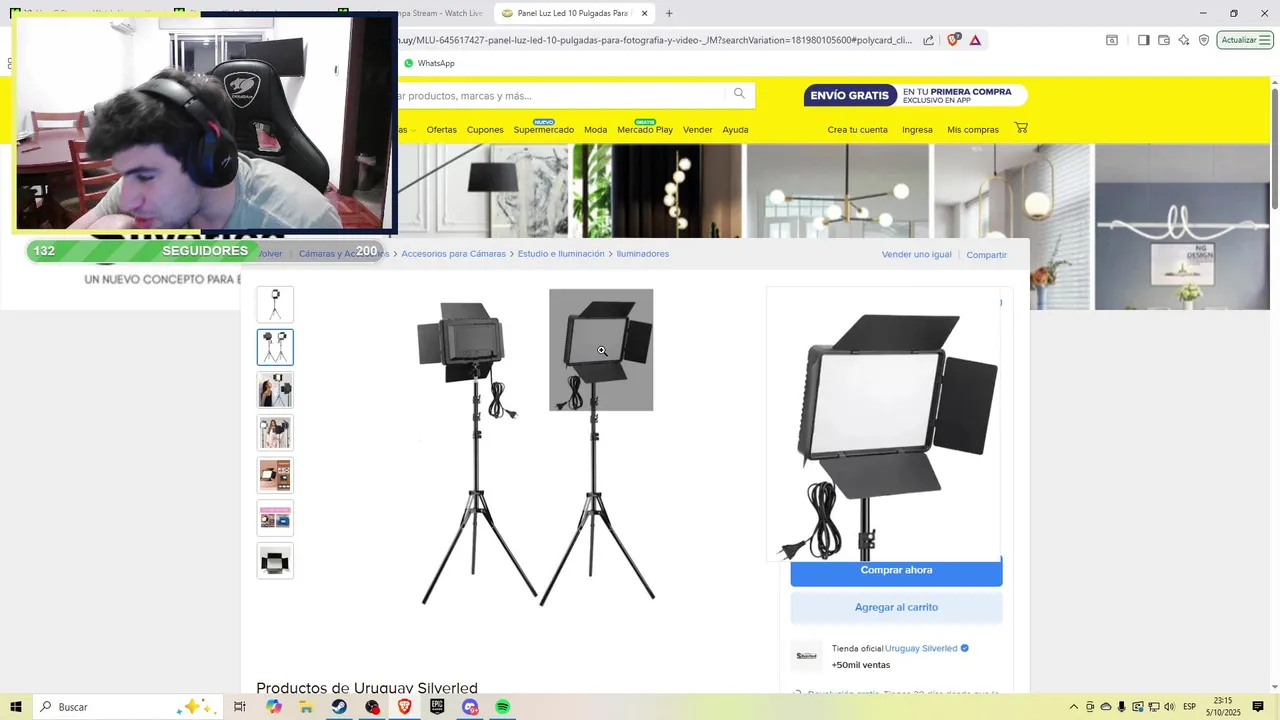Screen dimensions: 1280x720
Task: Open the Ayuda help link
Action: point(735,130)
